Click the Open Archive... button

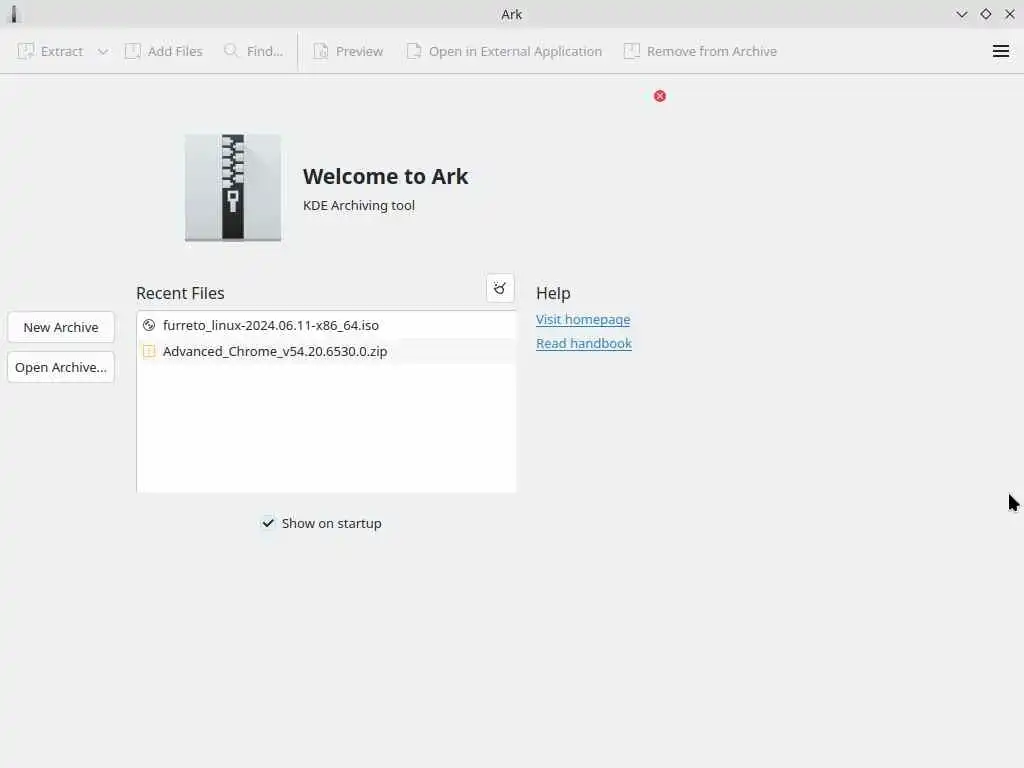click(61, 367)
